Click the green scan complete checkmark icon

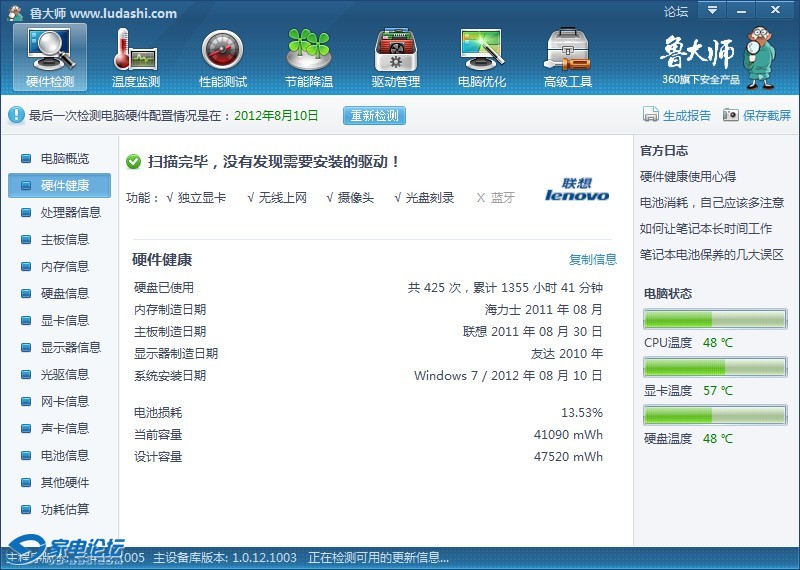tap(133, 162)
